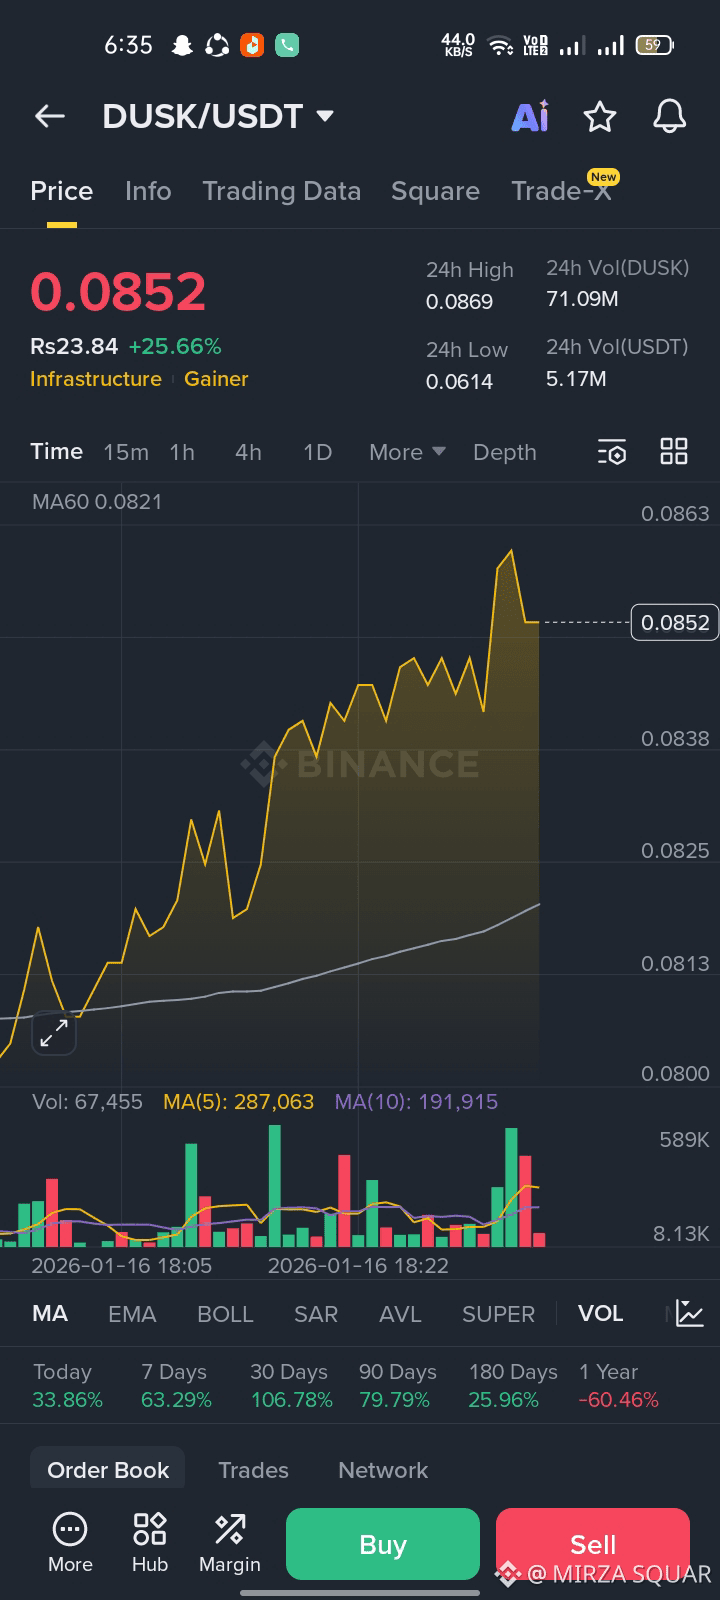
Task: Tap the green Buy button
Action: coord(383,1544)
